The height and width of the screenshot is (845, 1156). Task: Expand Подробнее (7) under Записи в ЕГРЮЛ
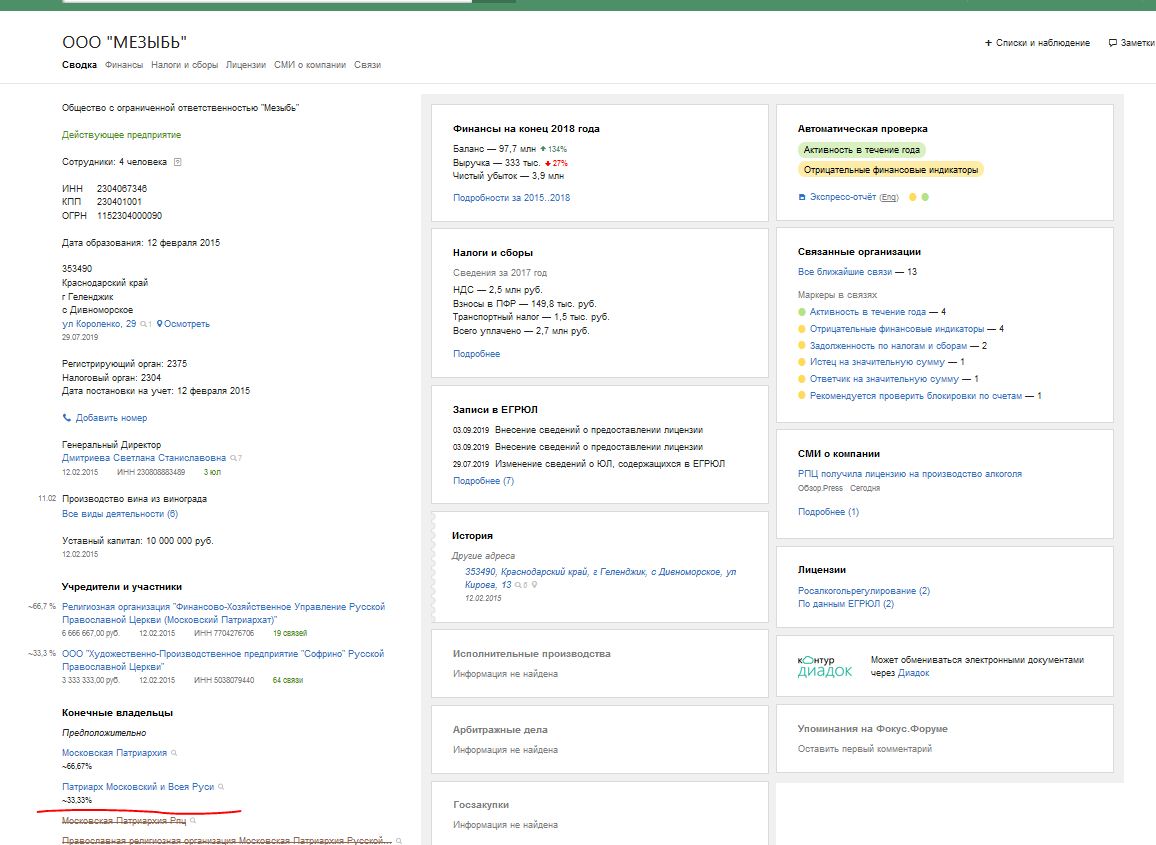483,481
